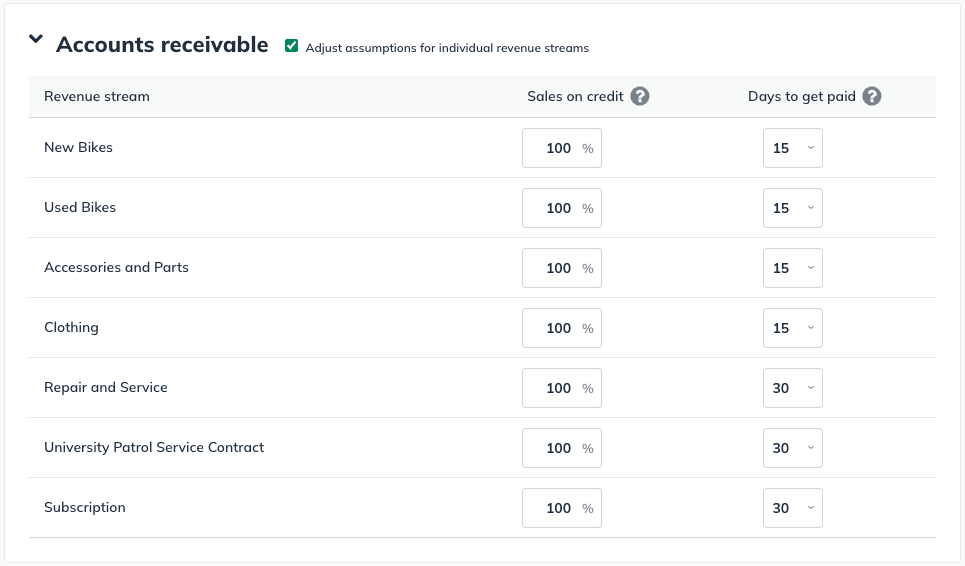Open Days to get paid dropdown for Subscription

pyautogui.click(x=792, y=508)
